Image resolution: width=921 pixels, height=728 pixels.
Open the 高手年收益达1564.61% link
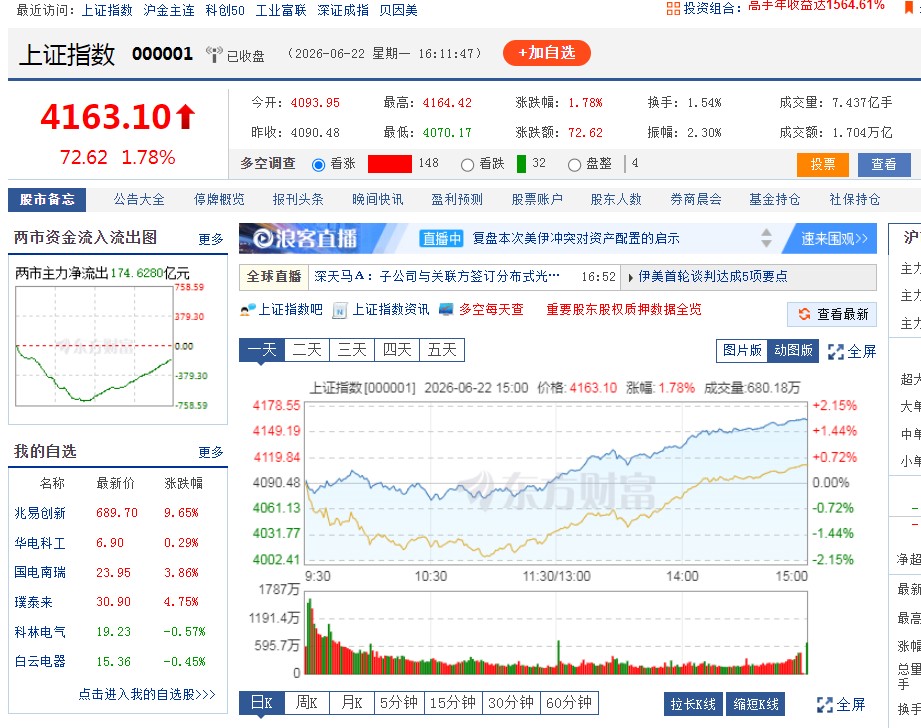[x=816, y=6]
